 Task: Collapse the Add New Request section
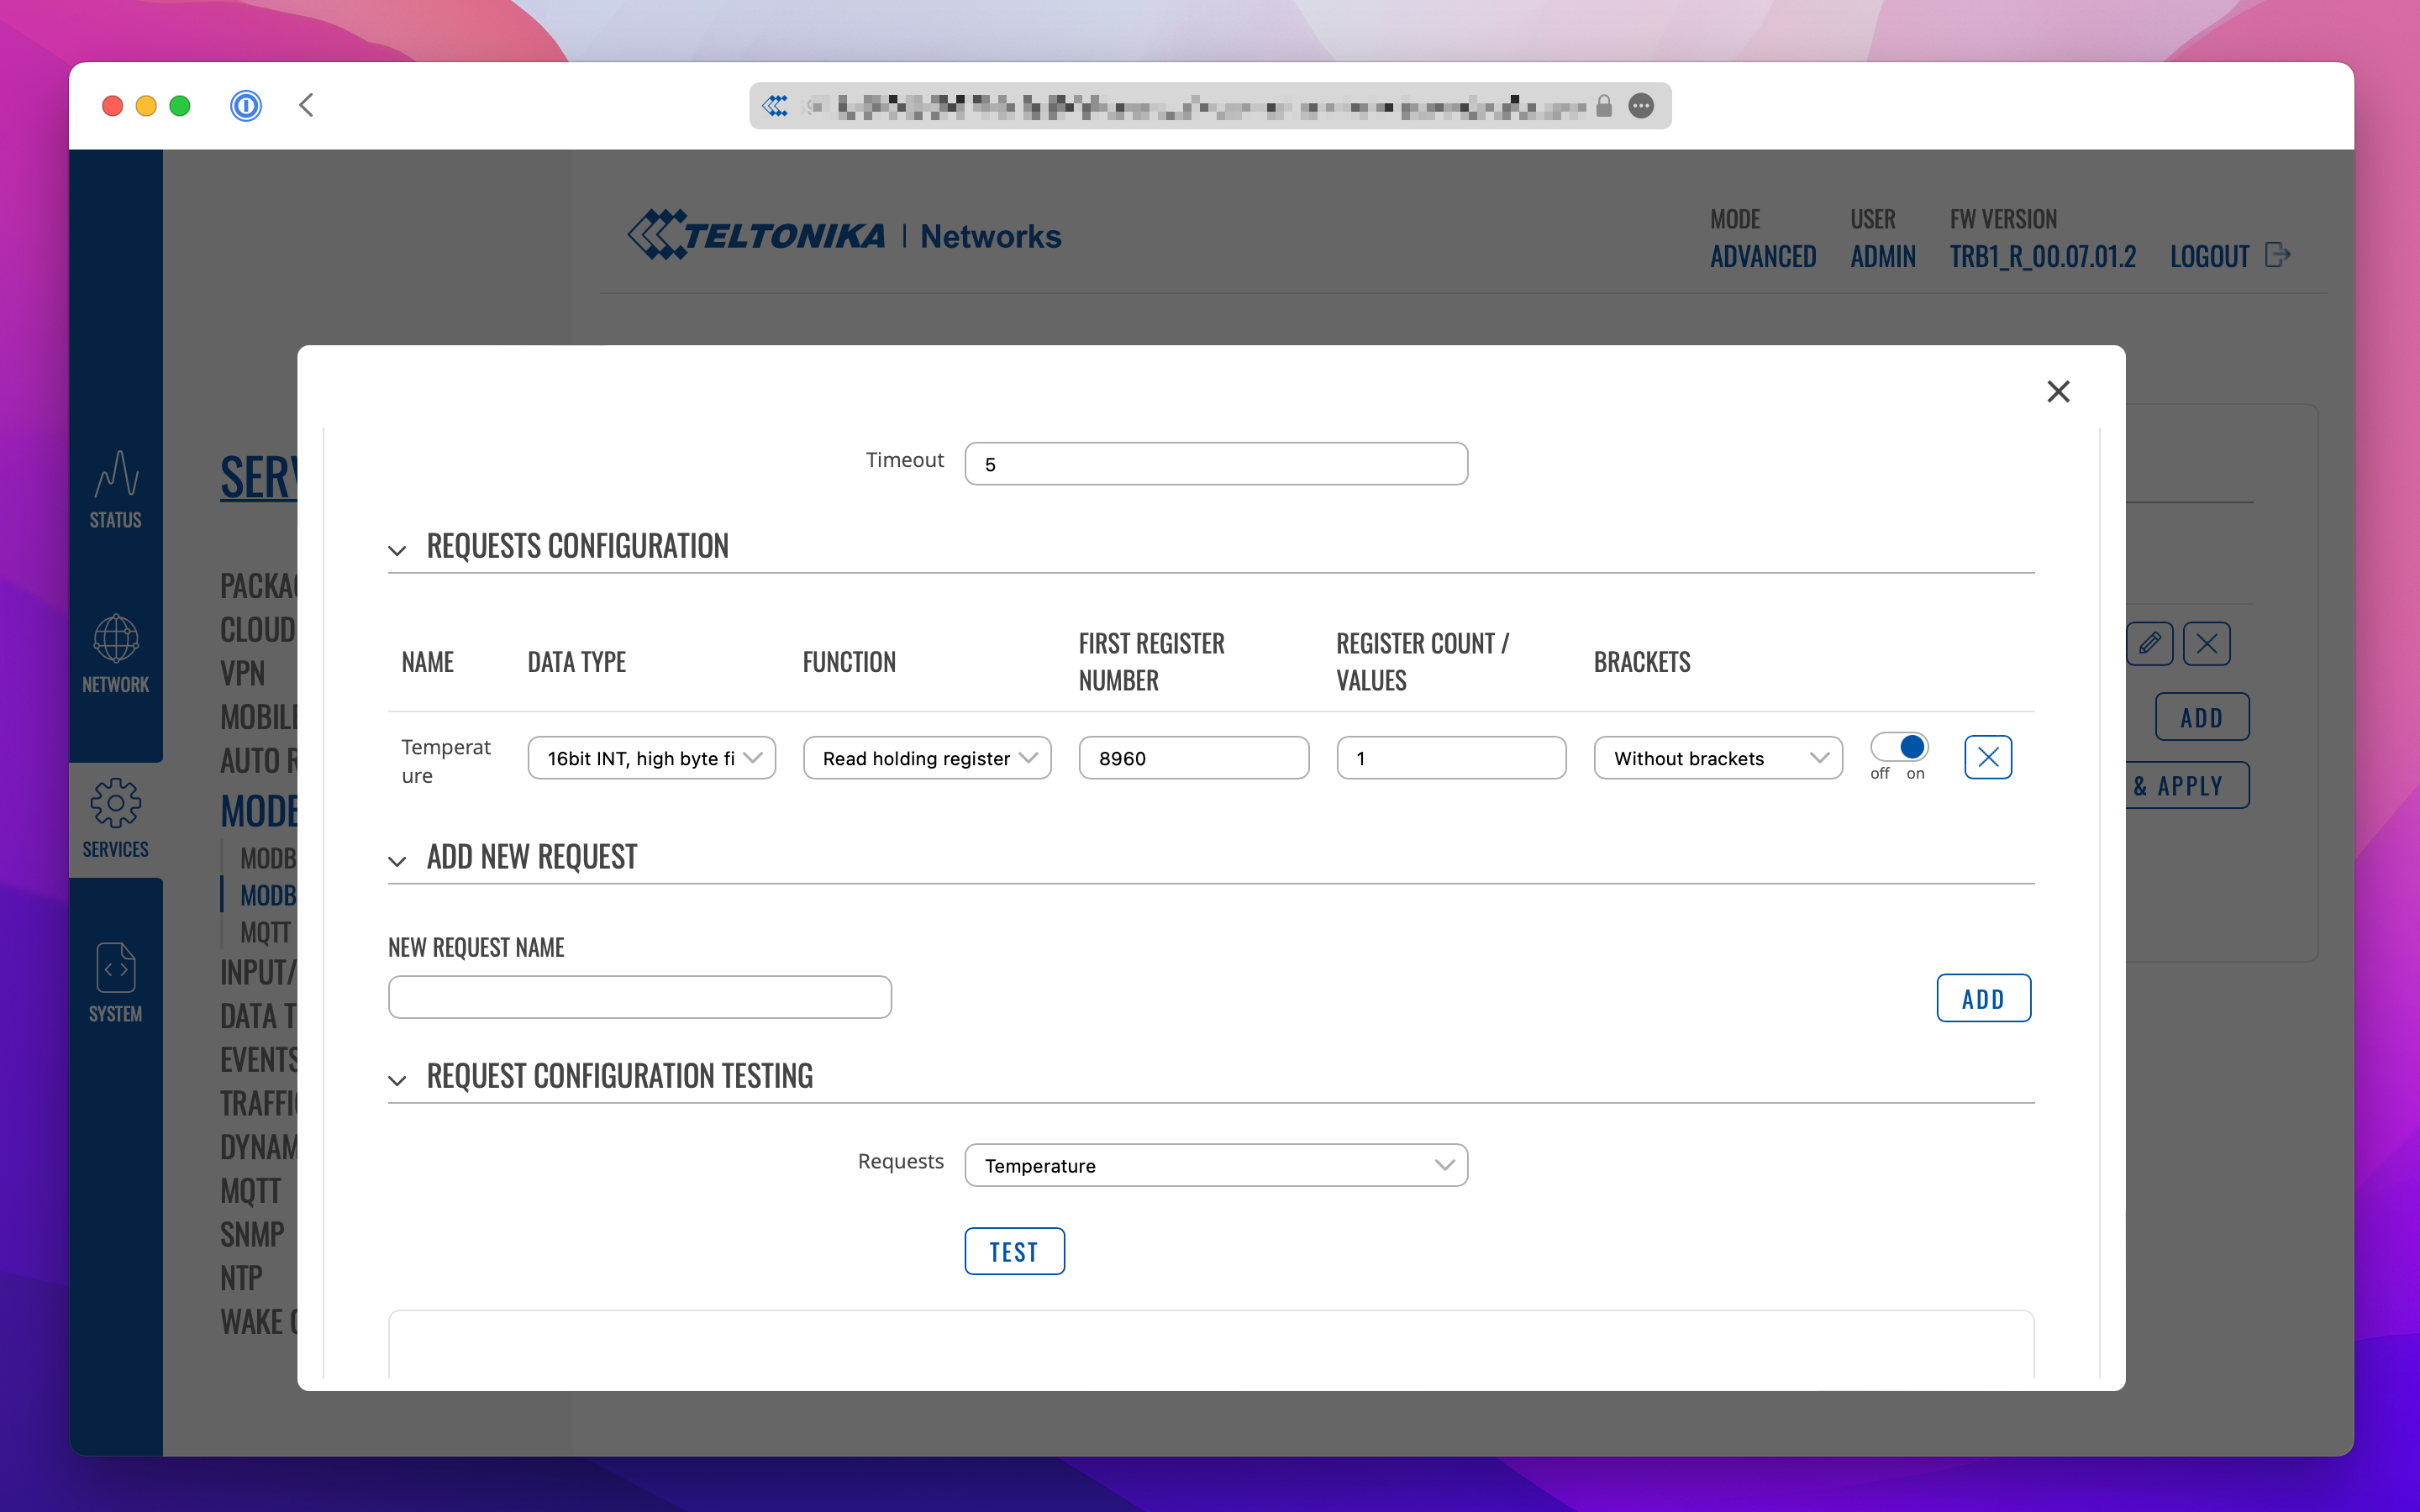397,861
